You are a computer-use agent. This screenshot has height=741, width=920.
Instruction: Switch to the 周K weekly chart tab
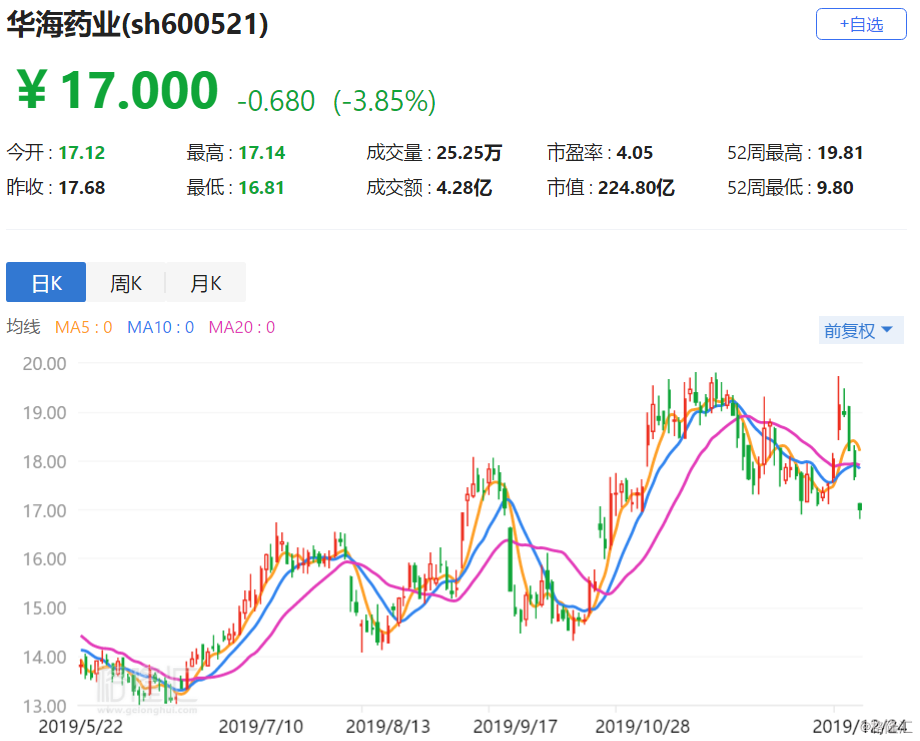126,282
